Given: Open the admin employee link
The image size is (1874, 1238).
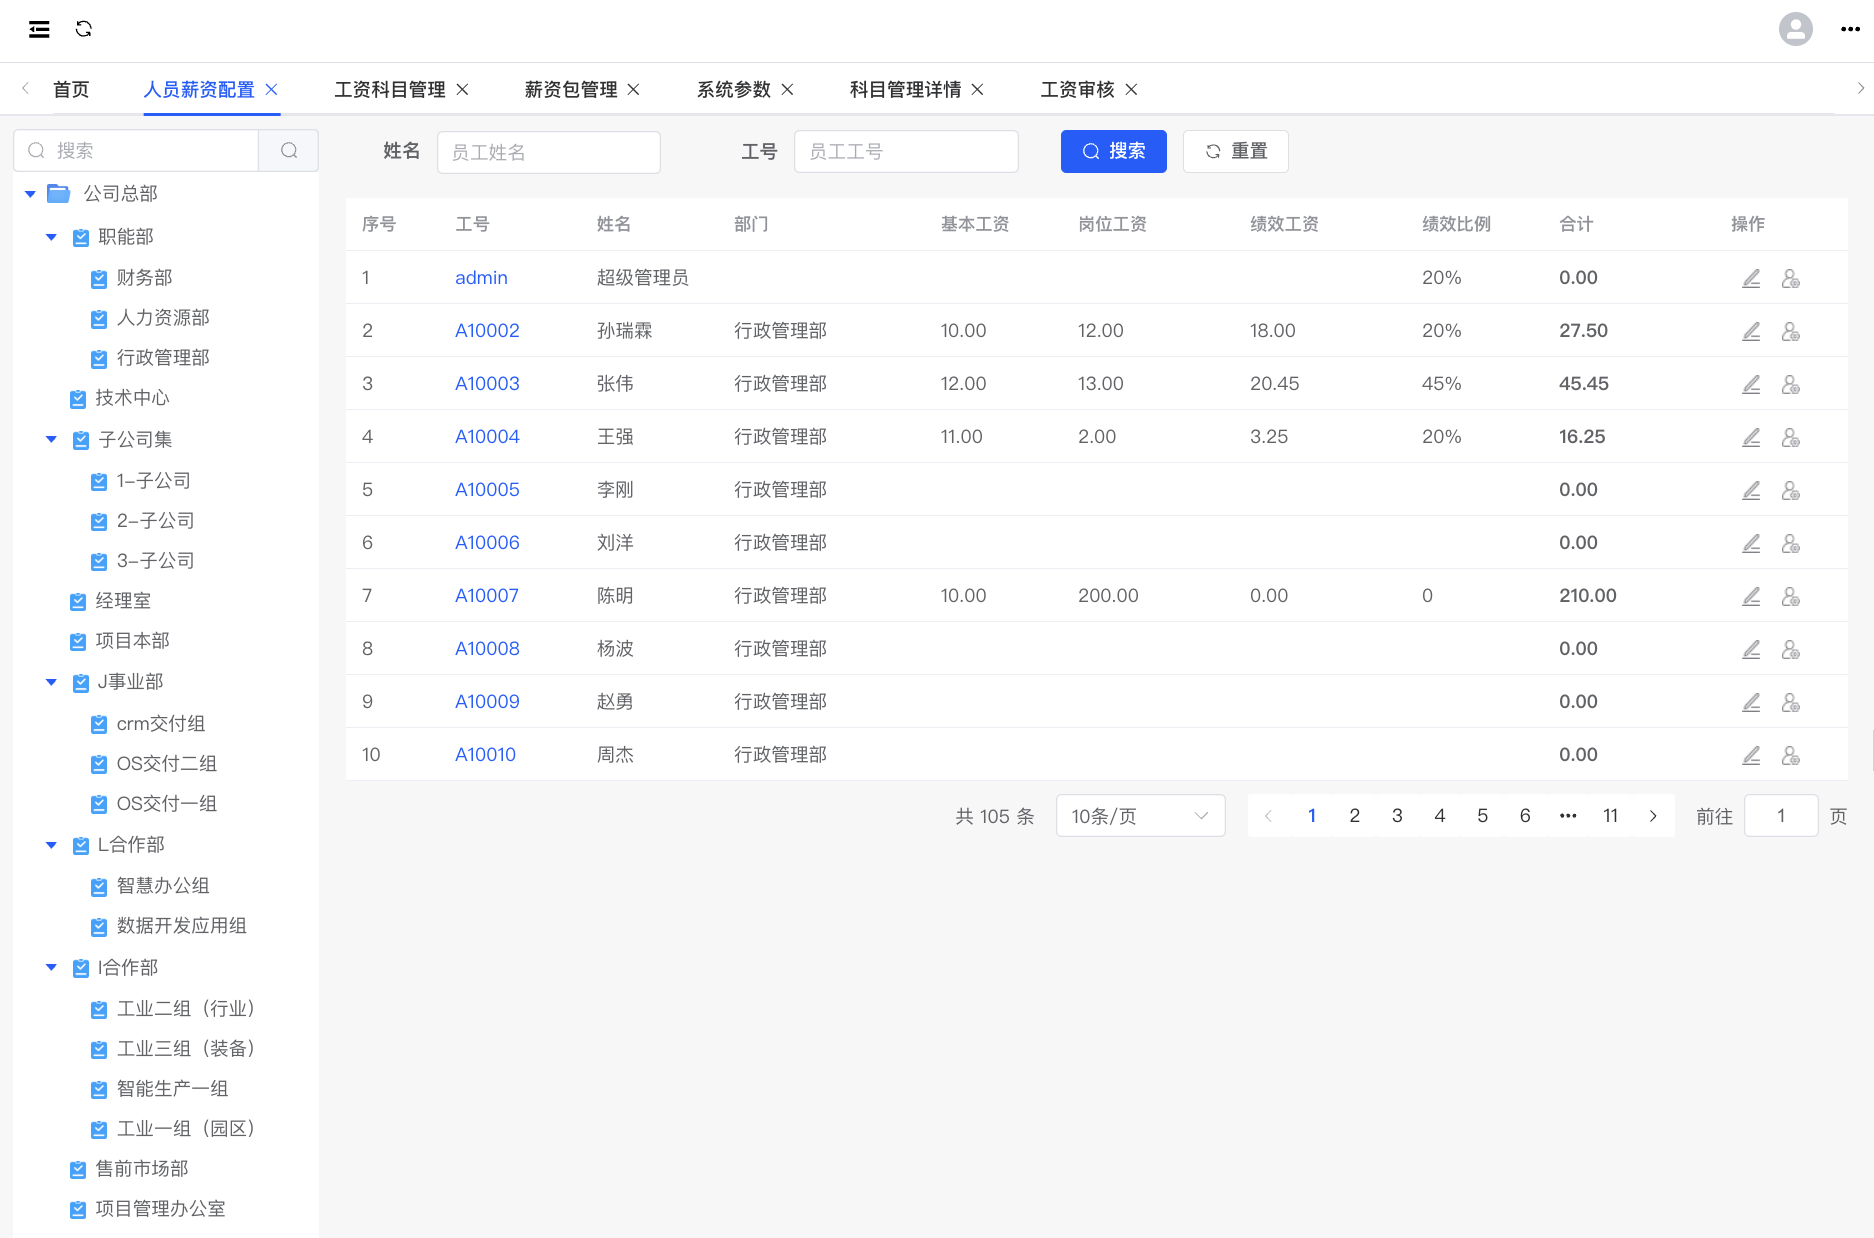Looking at the screenshot, I should (481, 278).
